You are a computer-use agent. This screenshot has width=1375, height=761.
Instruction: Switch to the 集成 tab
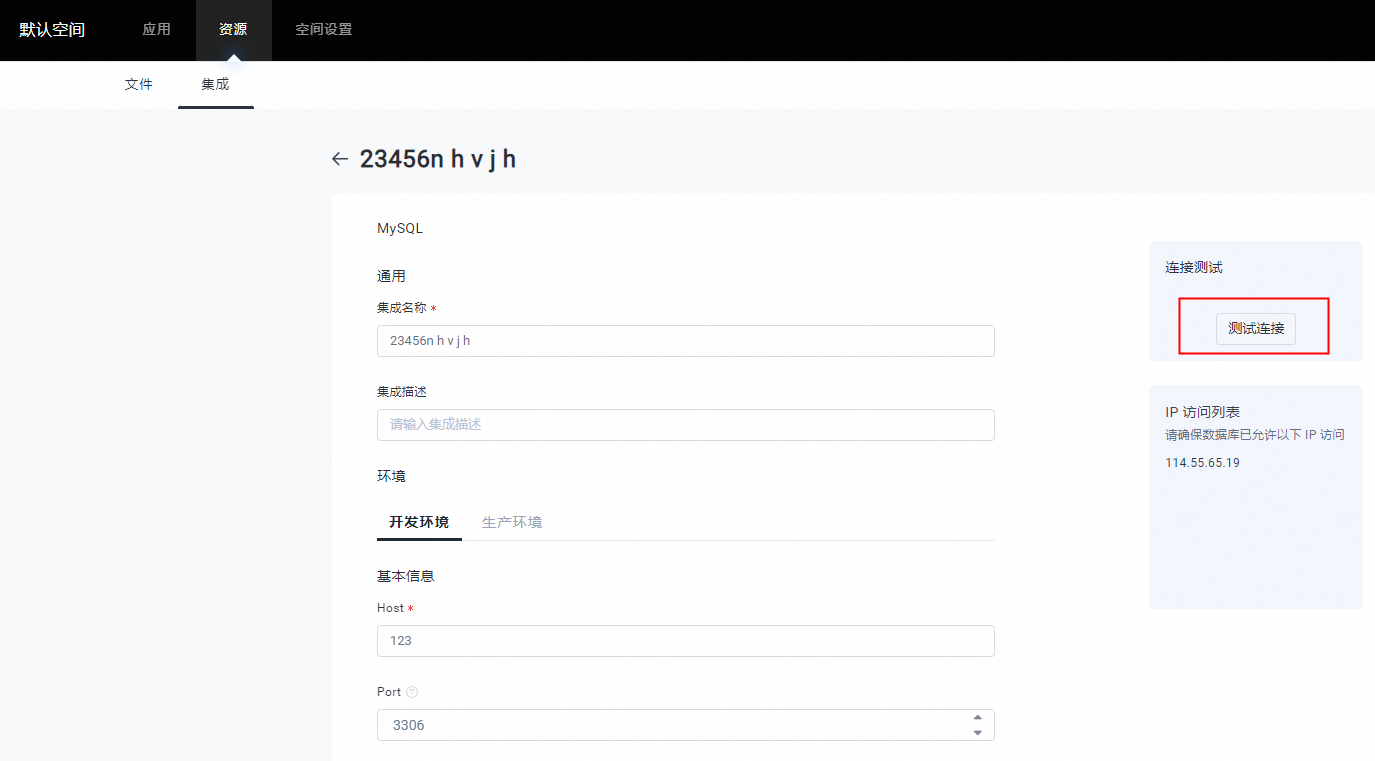click(215, 84)
